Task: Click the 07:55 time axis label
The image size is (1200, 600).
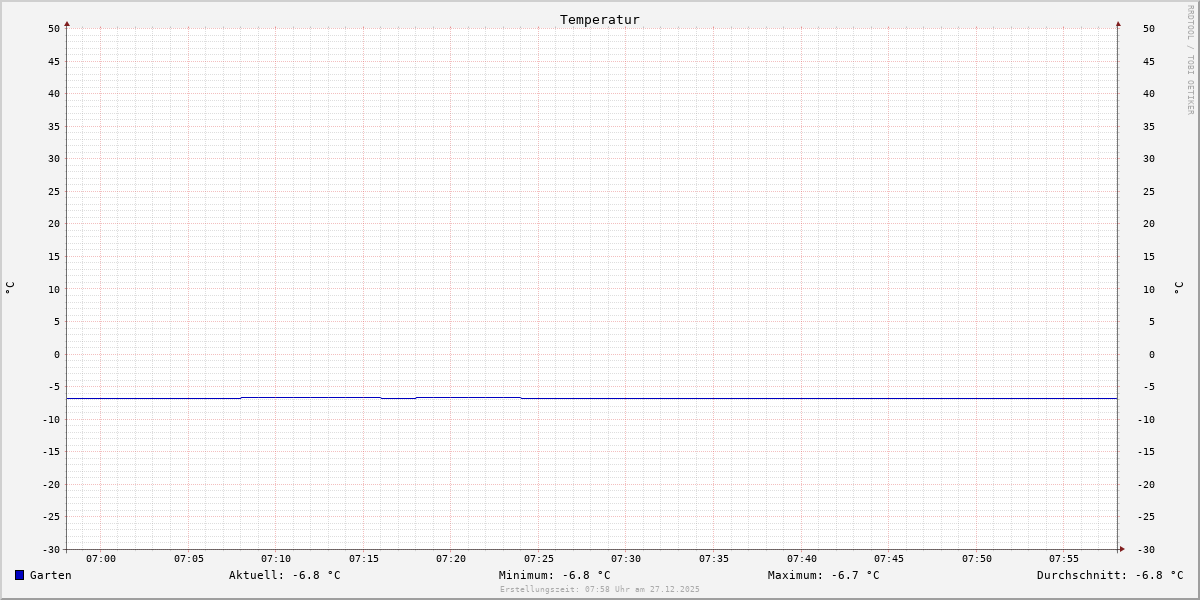Action: point(1064,558)
